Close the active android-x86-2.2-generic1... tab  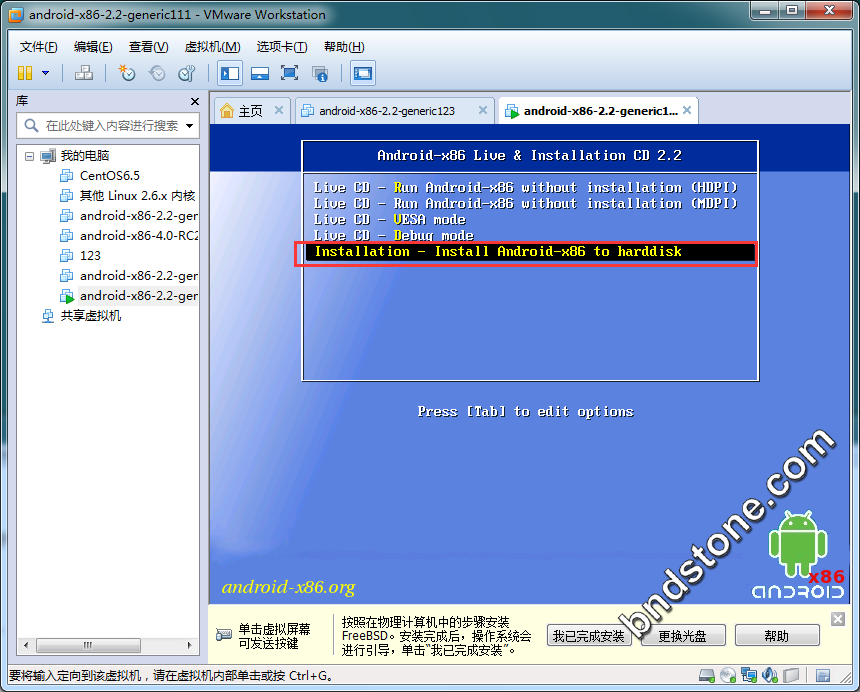(687, 110)
